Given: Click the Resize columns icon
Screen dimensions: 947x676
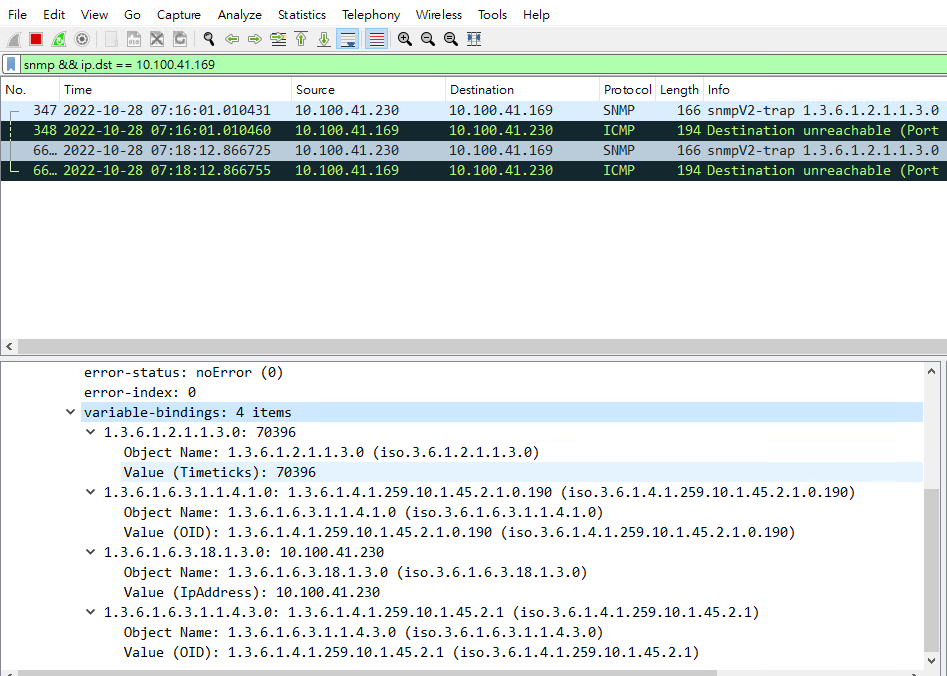Looking at the screenshot, I should [x=474, y=38].
